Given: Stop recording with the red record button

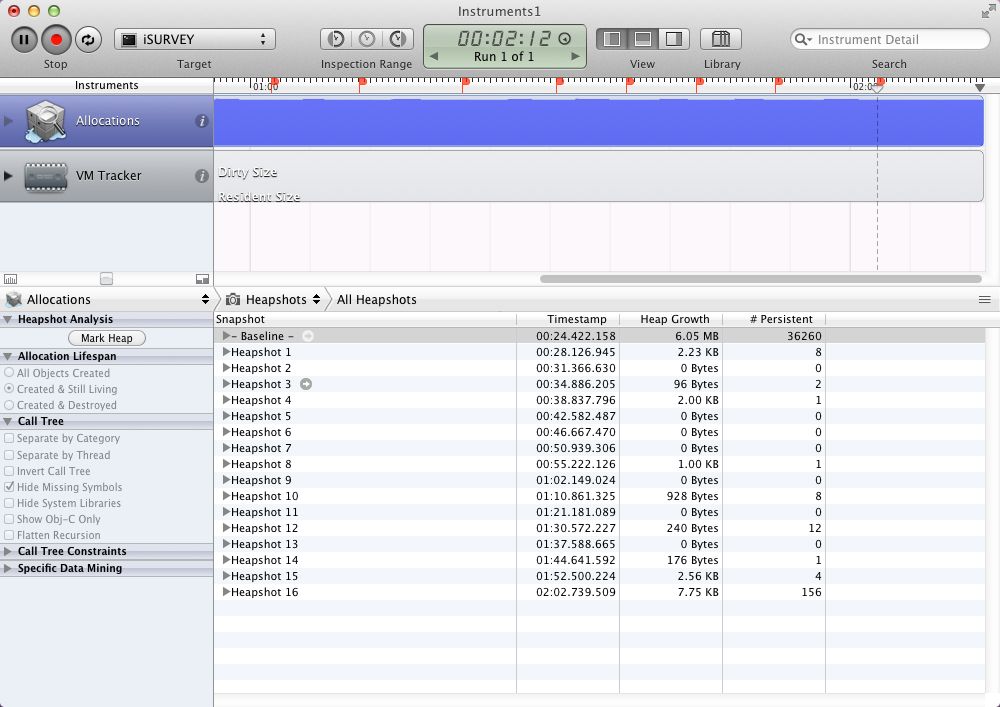Looking at the screenshot, I should pos(56,40).
